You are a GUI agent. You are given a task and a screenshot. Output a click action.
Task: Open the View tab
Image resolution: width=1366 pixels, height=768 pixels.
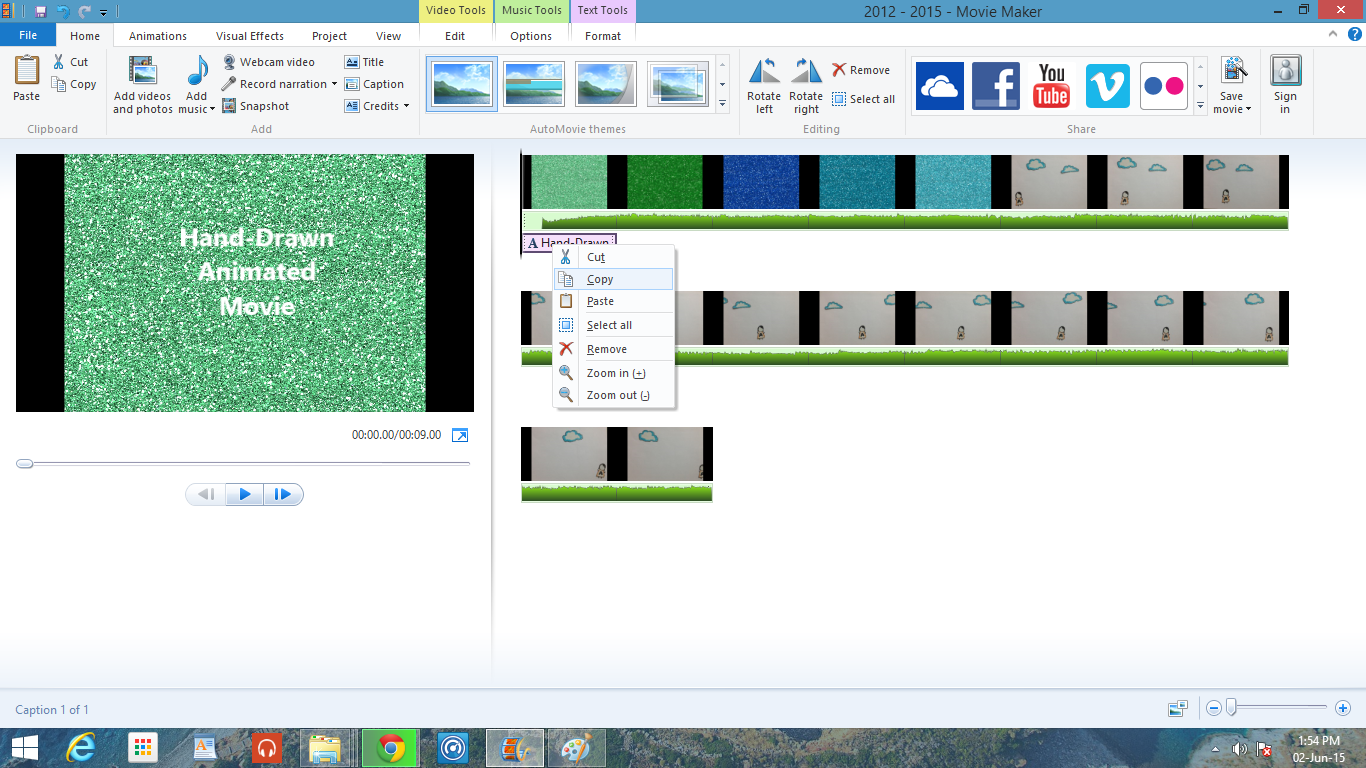tap(389, 36)
